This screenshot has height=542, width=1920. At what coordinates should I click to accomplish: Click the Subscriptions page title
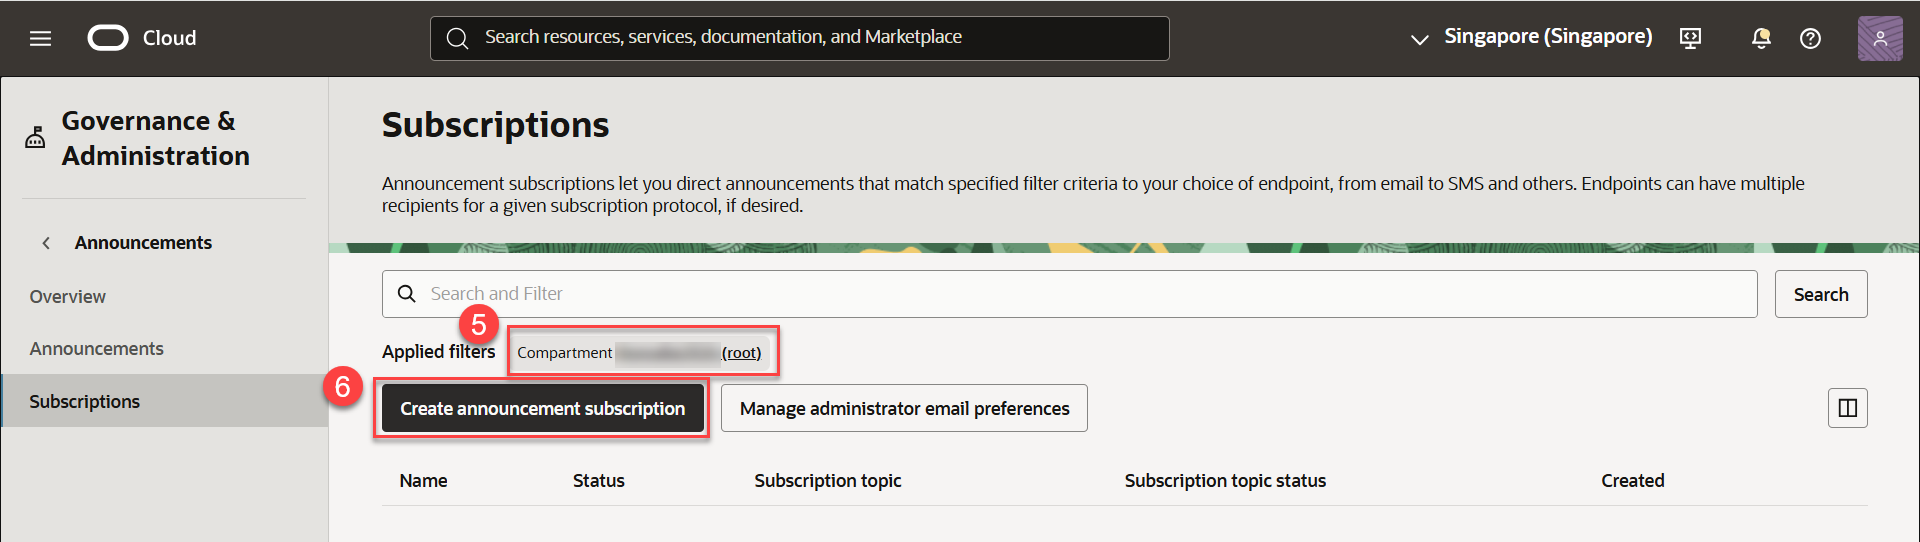pos(495,125)
